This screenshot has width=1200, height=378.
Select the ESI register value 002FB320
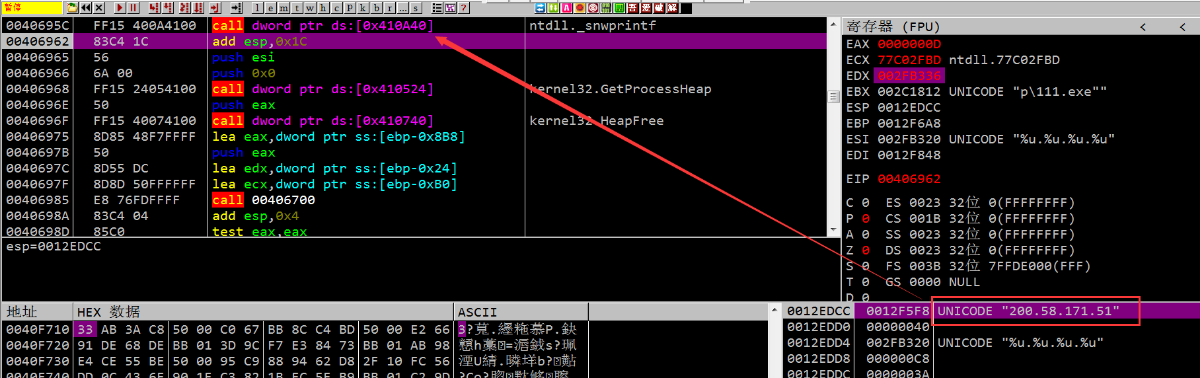tap(908, 138)
